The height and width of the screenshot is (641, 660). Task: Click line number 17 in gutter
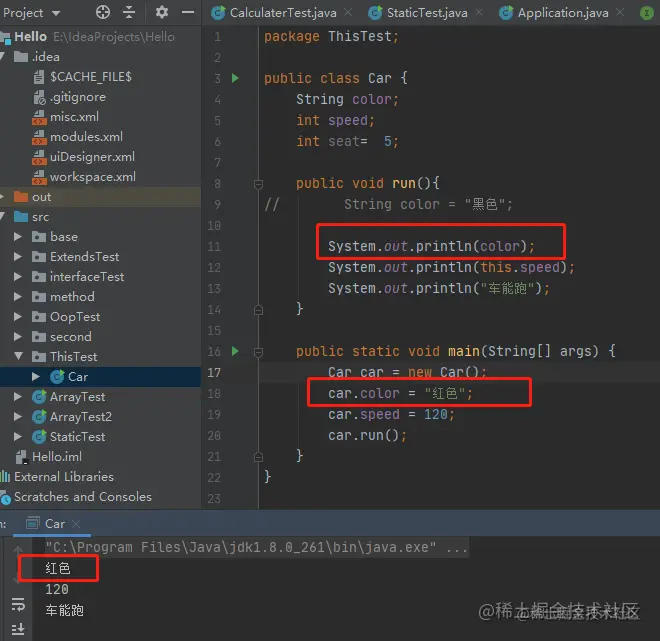point(214,372)
